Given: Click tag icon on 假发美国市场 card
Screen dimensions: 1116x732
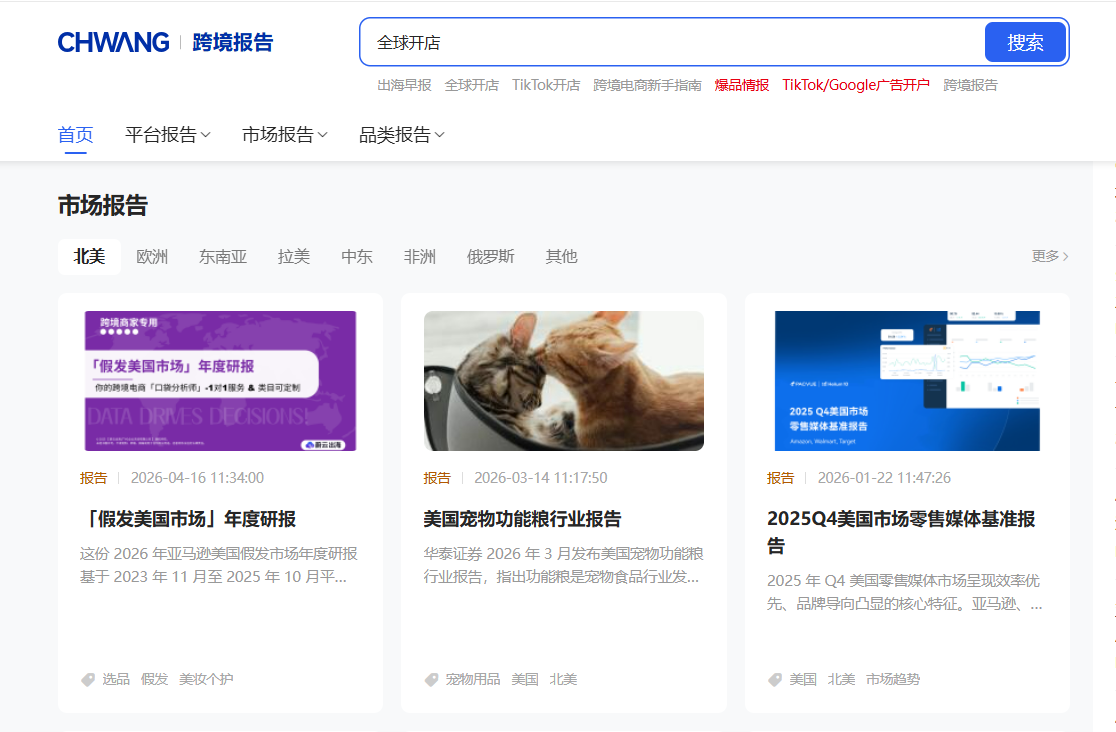Looking at the screenshot, I should click(88, 679).
